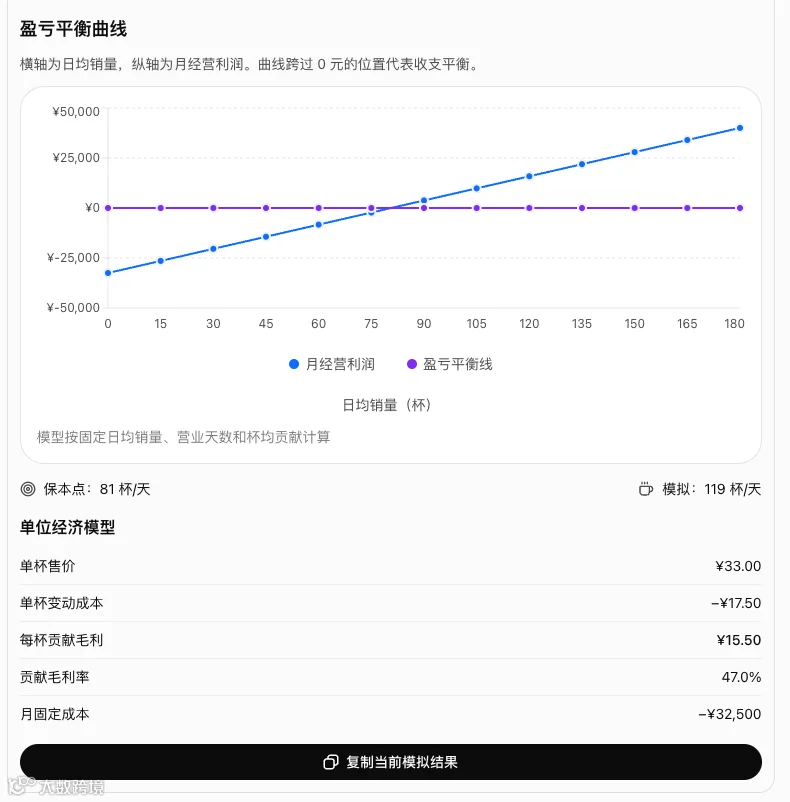Click the 盈亏平衡曲线 heading
This screenshot has height=802, width=790.
(73, 29)
